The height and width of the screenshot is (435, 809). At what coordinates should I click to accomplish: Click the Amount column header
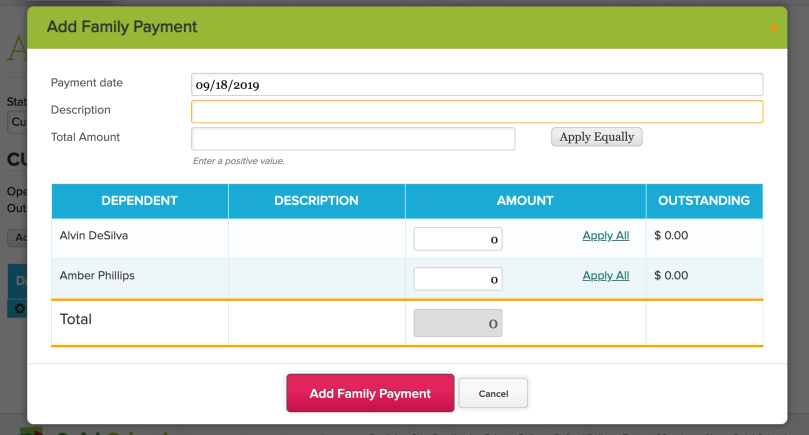[x=525, y=201]
